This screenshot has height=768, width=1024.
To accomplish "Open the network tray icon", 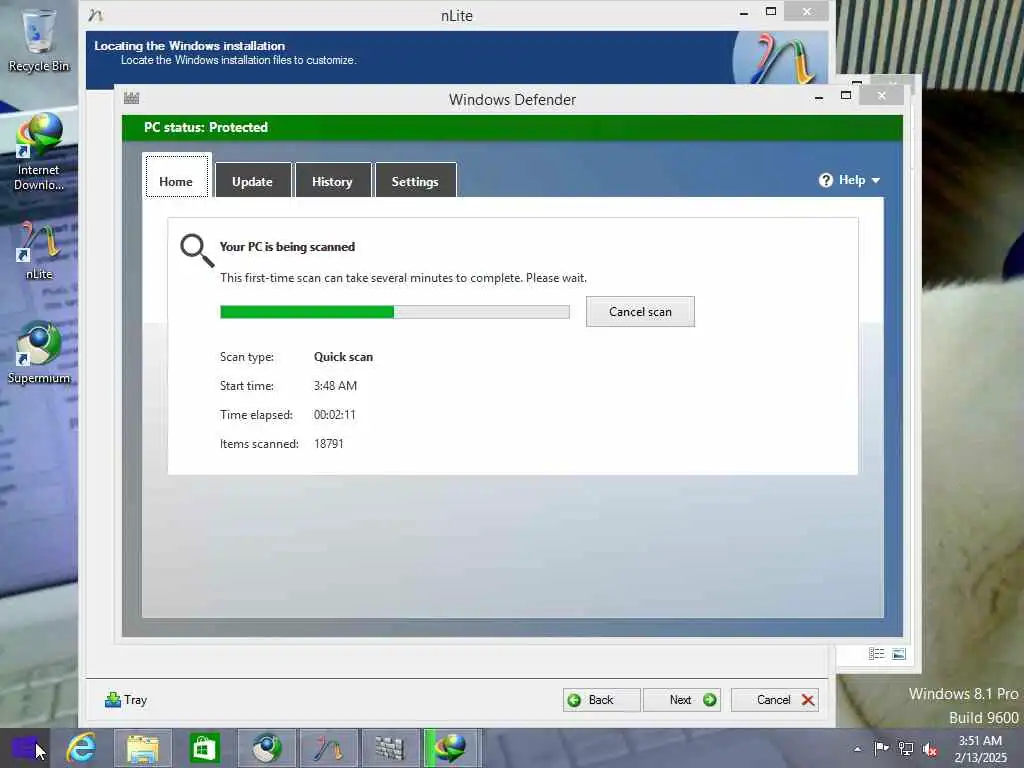I will [x=906, y=748].
